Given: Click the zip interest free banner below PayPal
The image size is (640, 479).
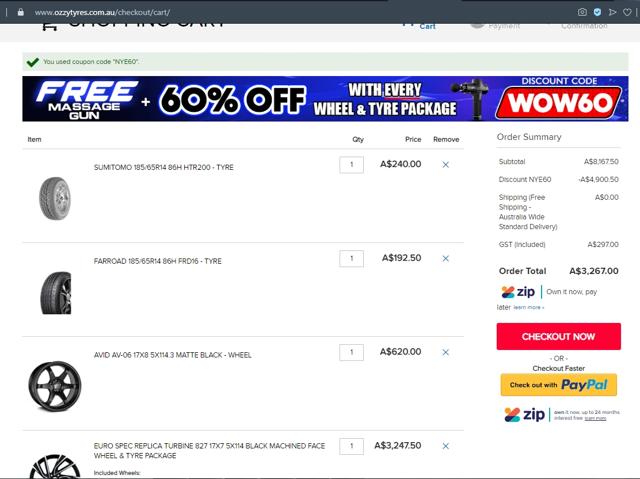Looking at the screenshot, I should (x=562, y=415).
